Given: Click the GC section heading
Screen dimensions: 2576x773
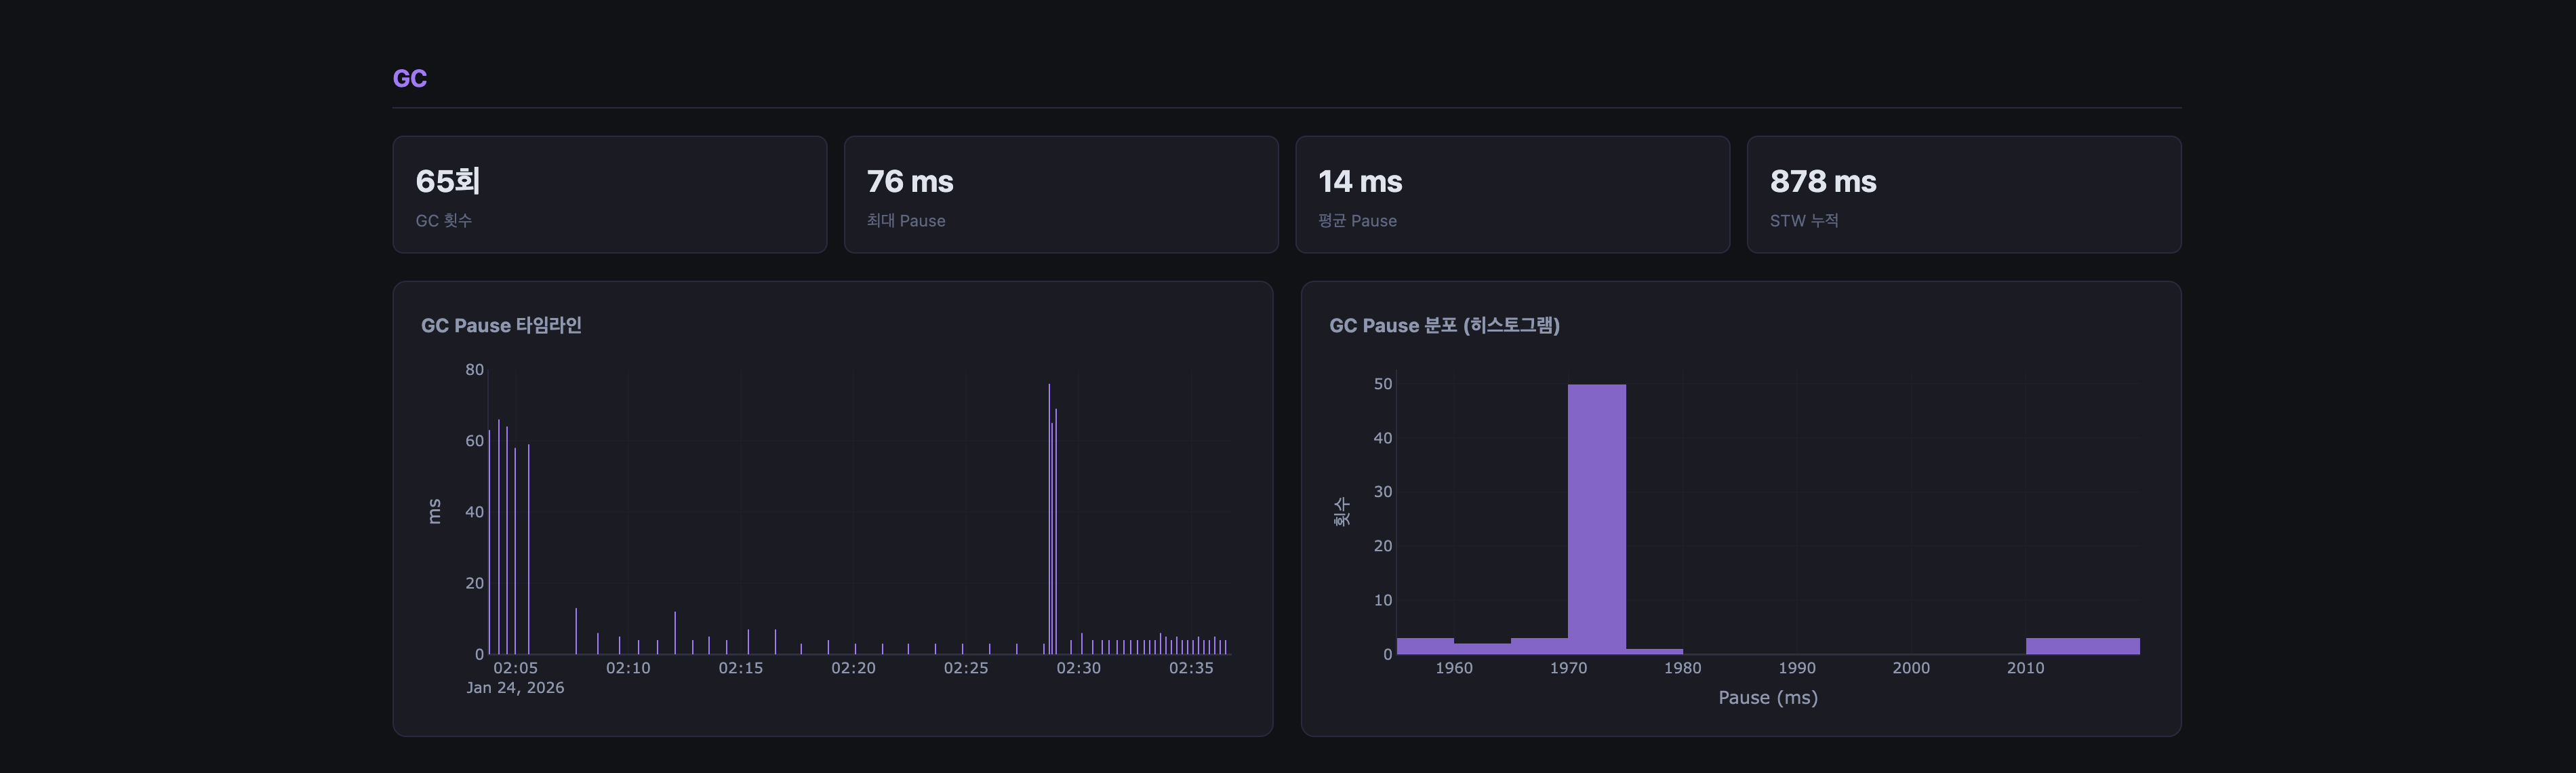Looking at the screenshot, I should 409,78.
